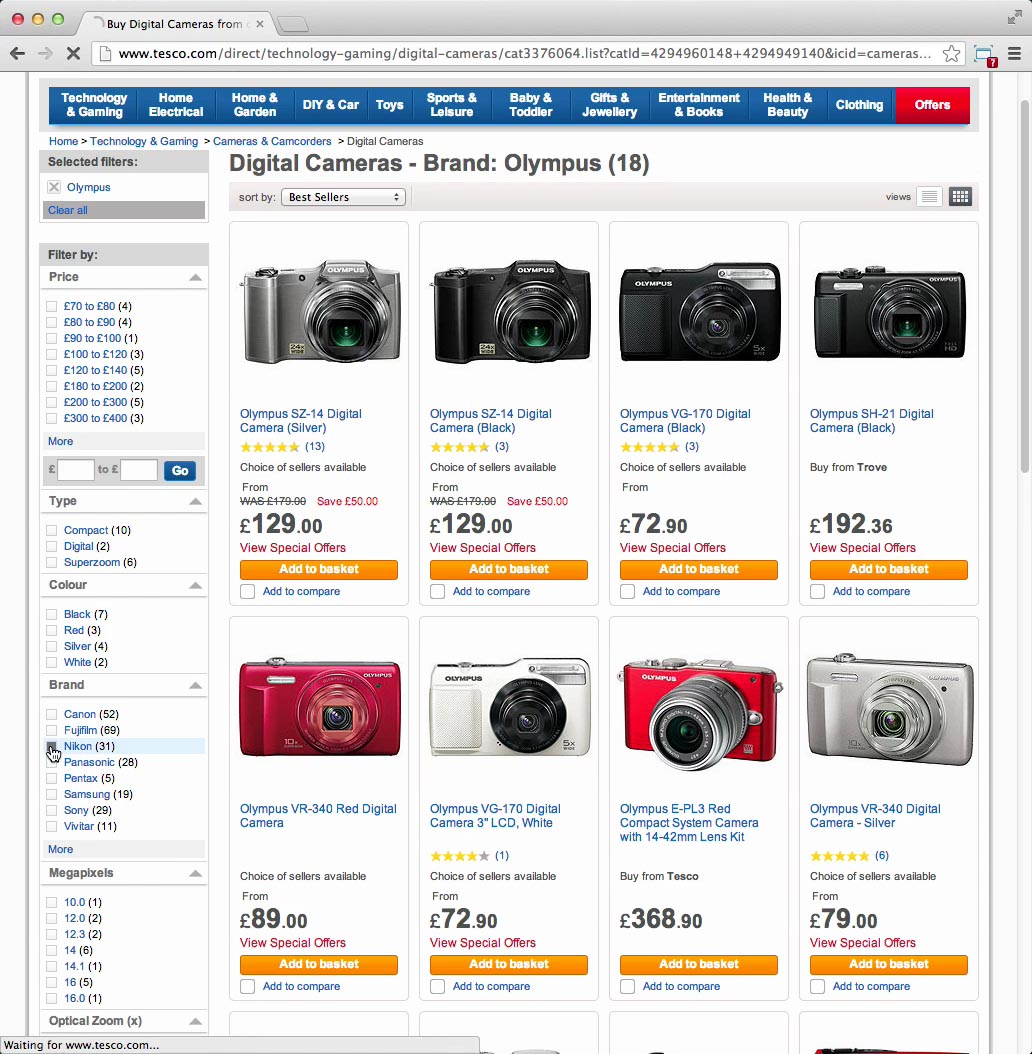The height and width of the screenshot is (1054, 1032).
Task: Click the star rating of Olympus VR-340 Silver
Action: [840, 856]
